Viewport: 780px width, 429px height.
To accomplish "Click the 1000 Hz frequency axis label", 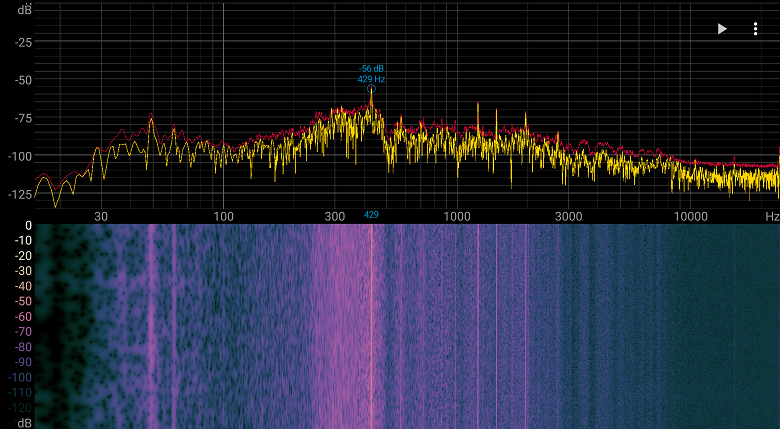I will [x=457, y=216].
